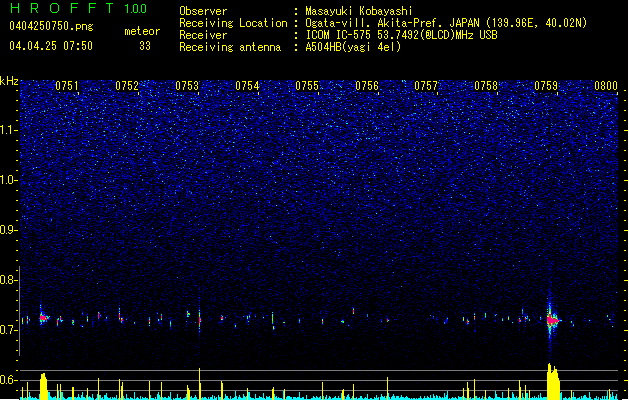This screenshot has height=400, width=629.
Task: Click the 0755 time marker label
Action: click(307, 86)
